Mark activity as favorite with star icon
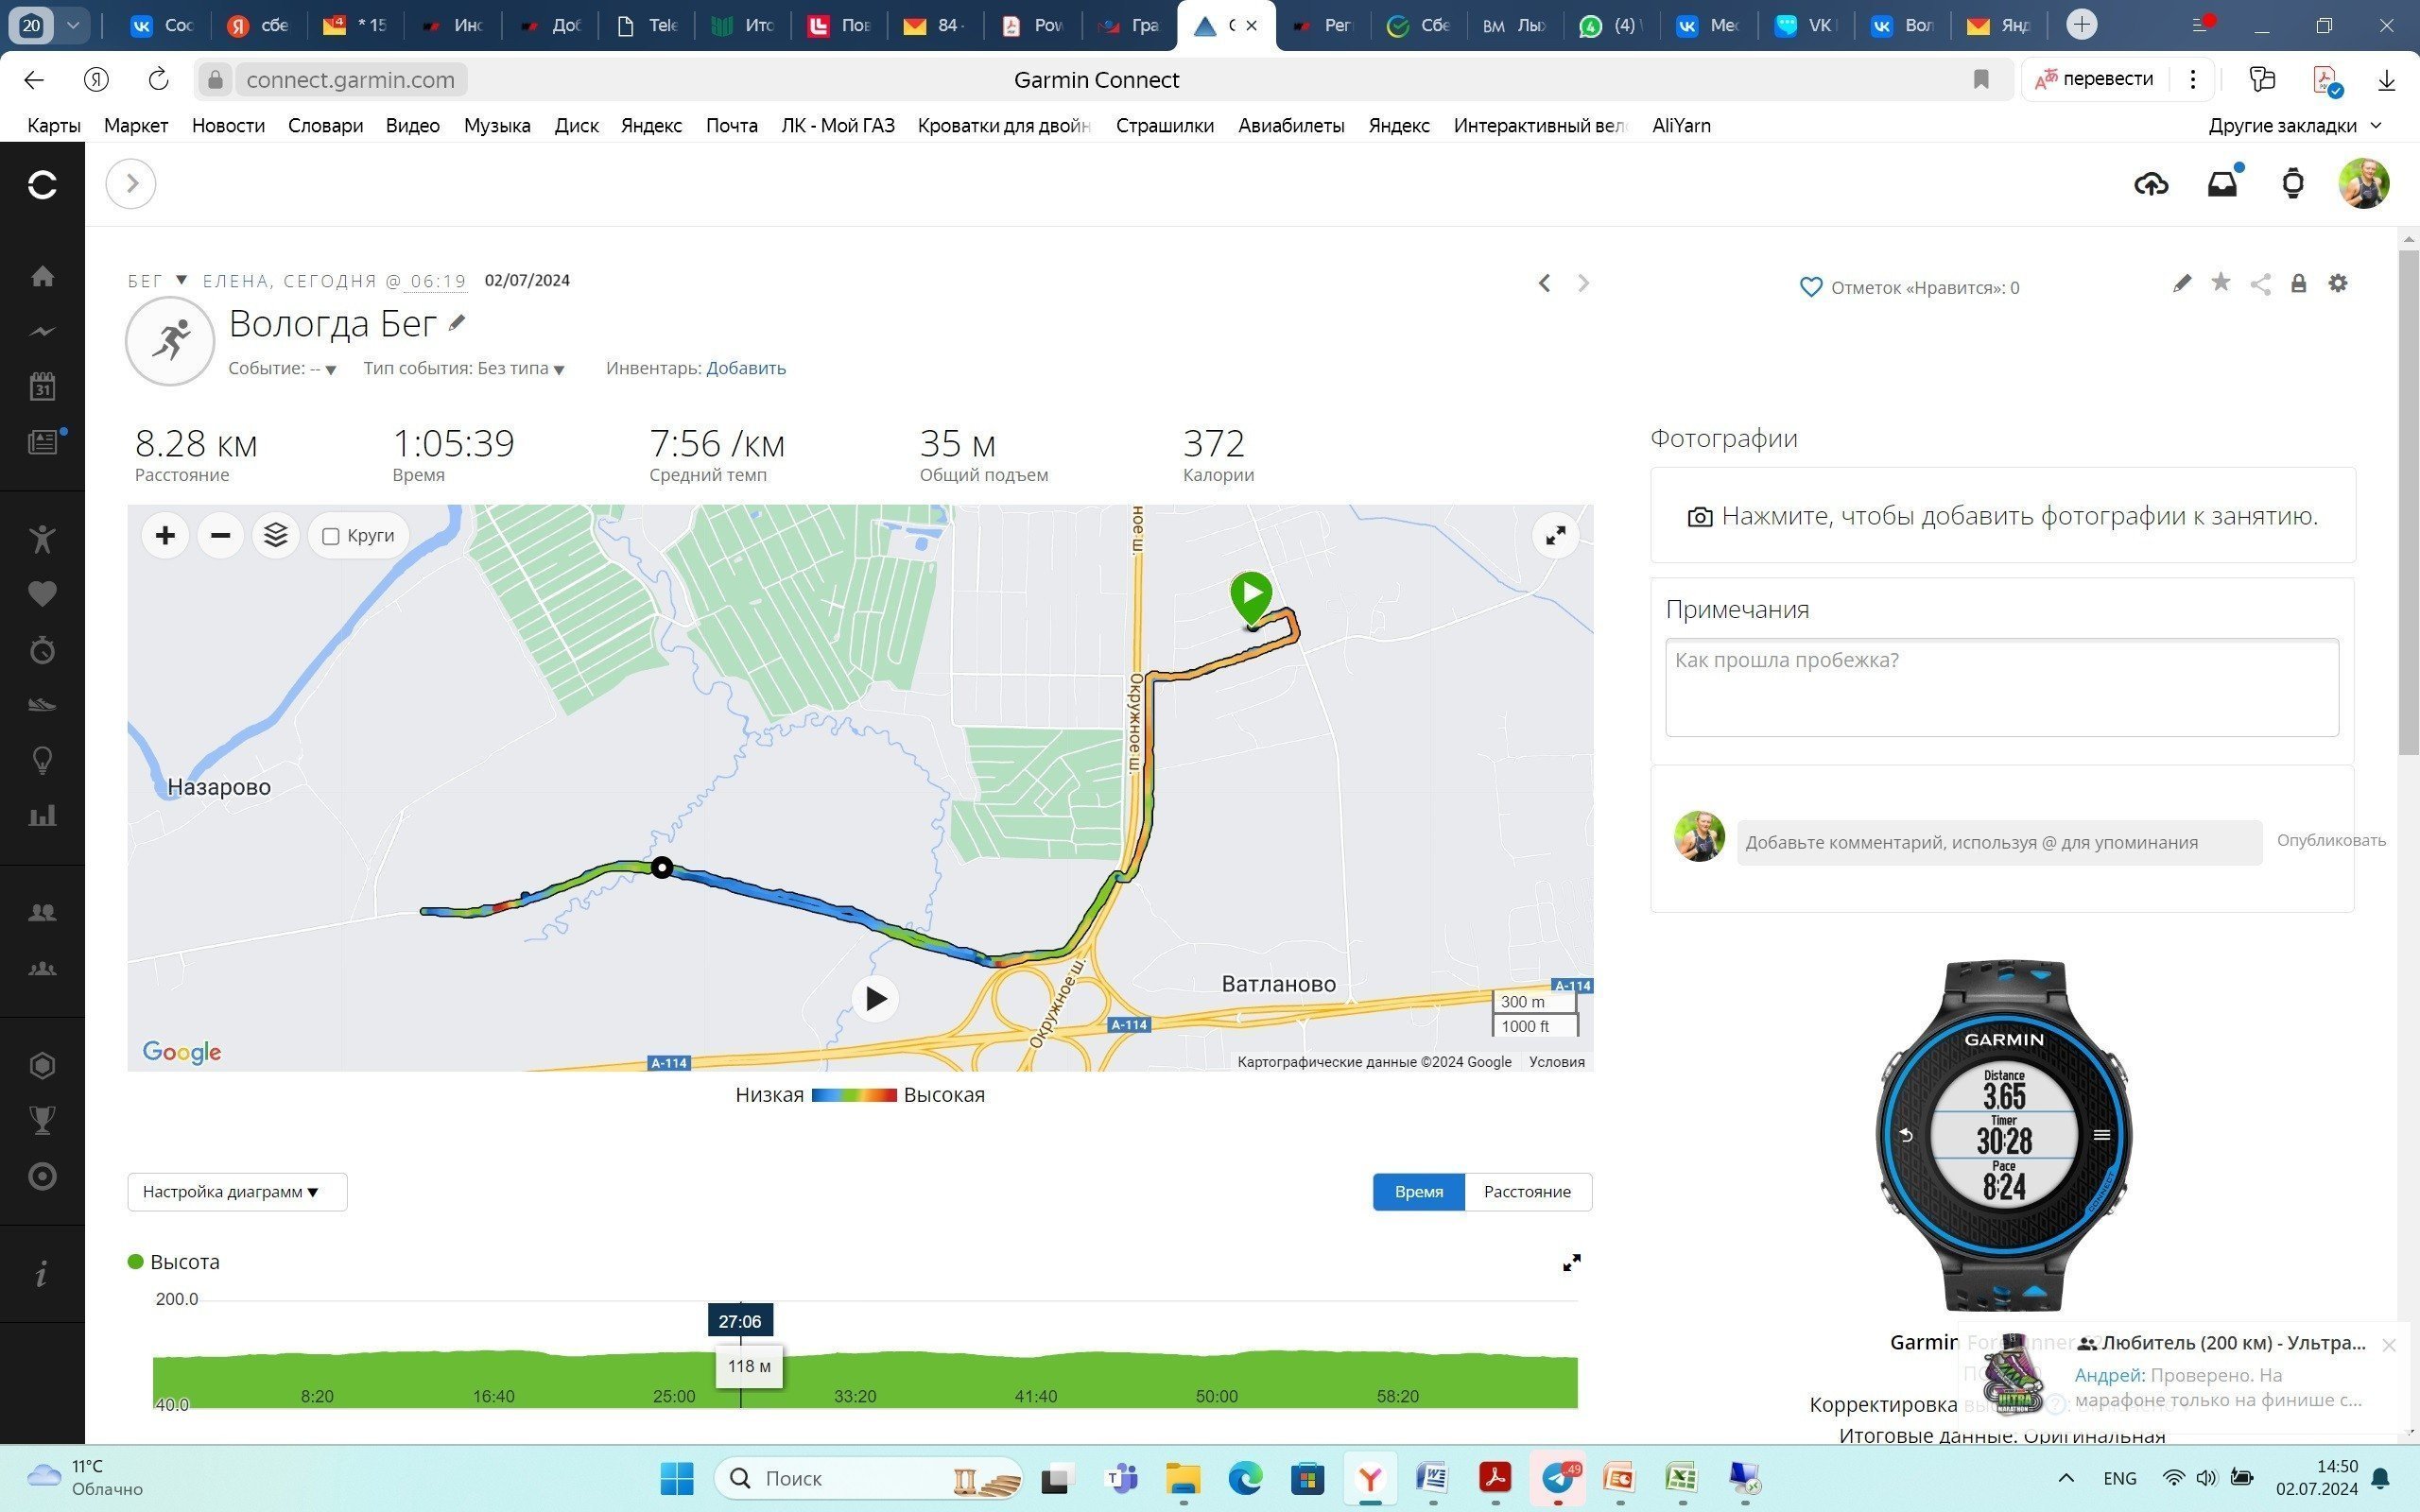Screen dimensions: 2420x1512 click(x=2221, y=283)
